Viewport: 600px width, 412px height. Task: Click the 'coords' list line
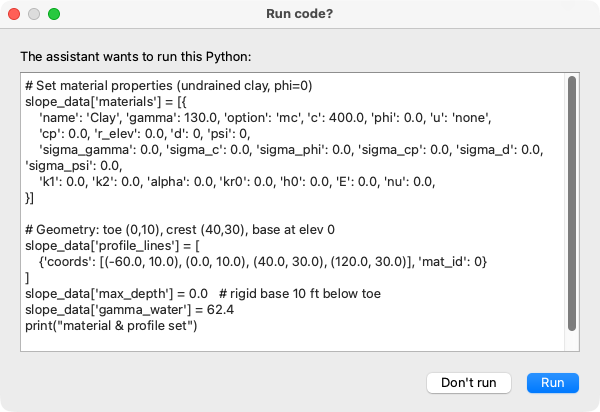point(263,262)
